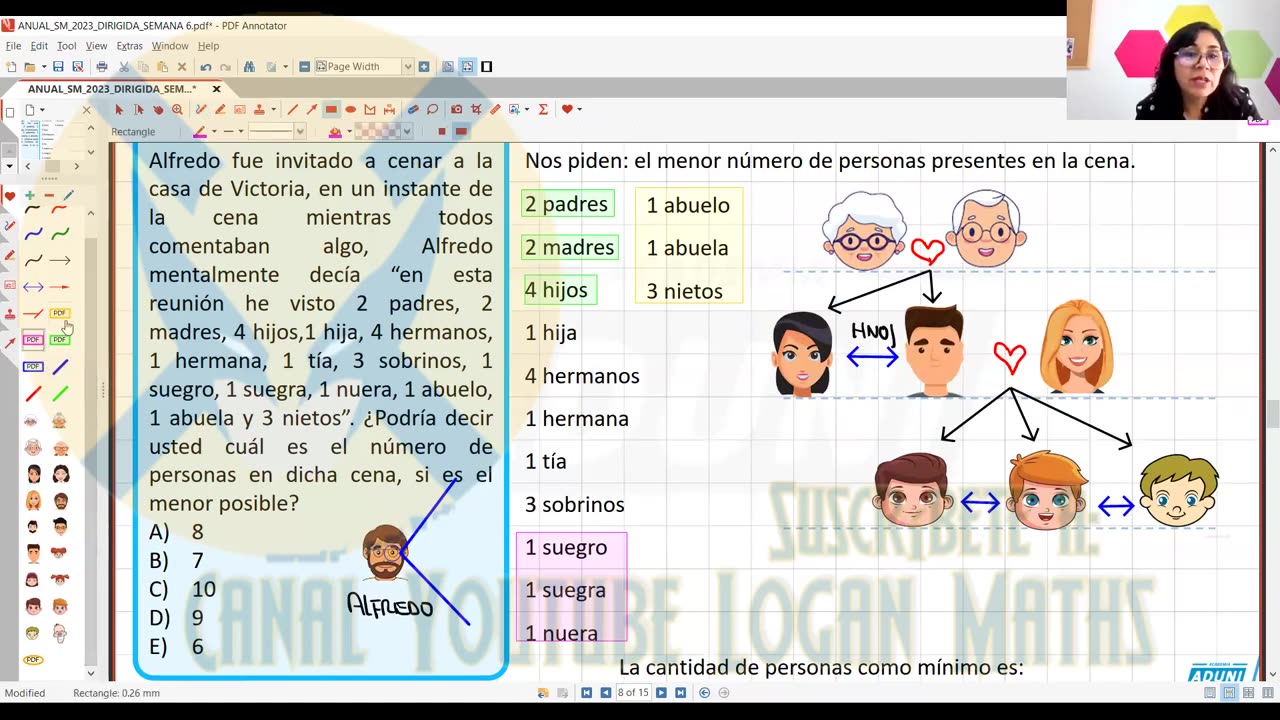This screenshot has width=1280, height=720.
Task: Click the Sigma formula tool
Action: [543, 109]
